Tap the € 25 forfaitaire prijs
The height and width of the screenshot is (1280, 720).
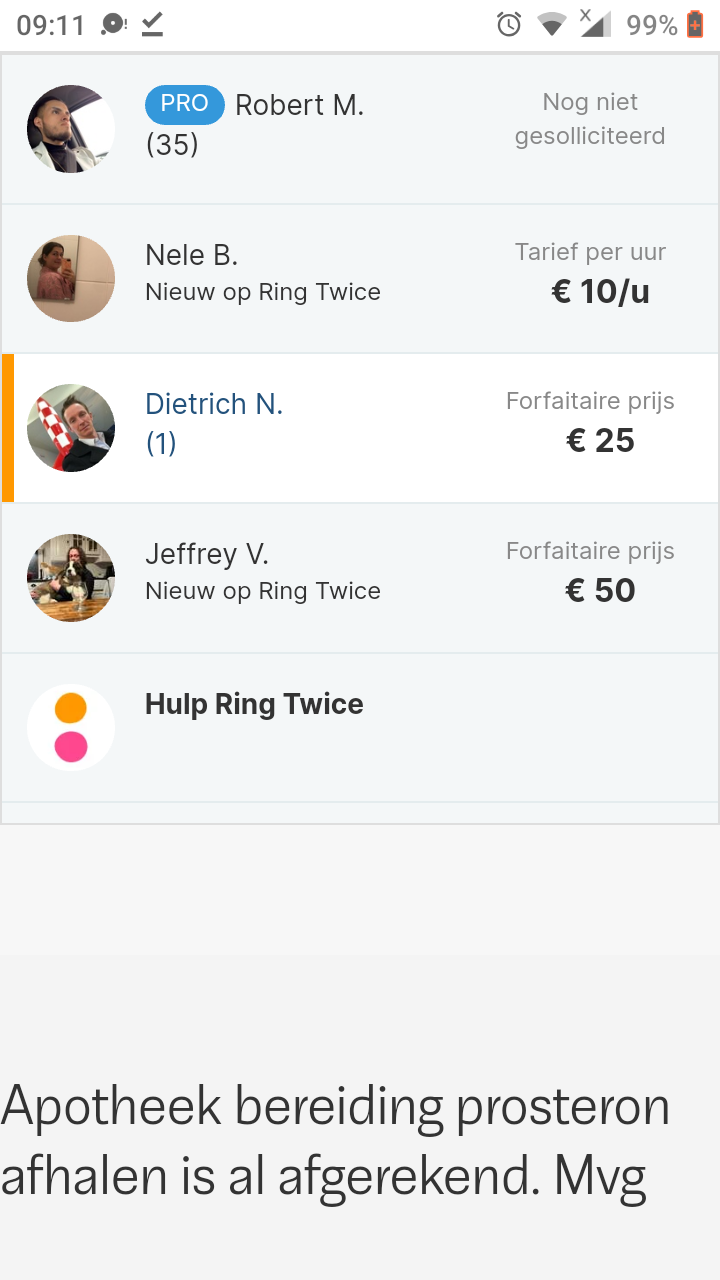coord(600,441)
